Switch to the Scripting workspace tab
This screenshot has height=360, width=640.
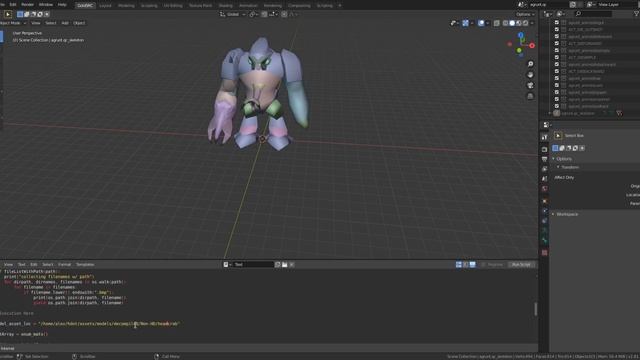324,6
